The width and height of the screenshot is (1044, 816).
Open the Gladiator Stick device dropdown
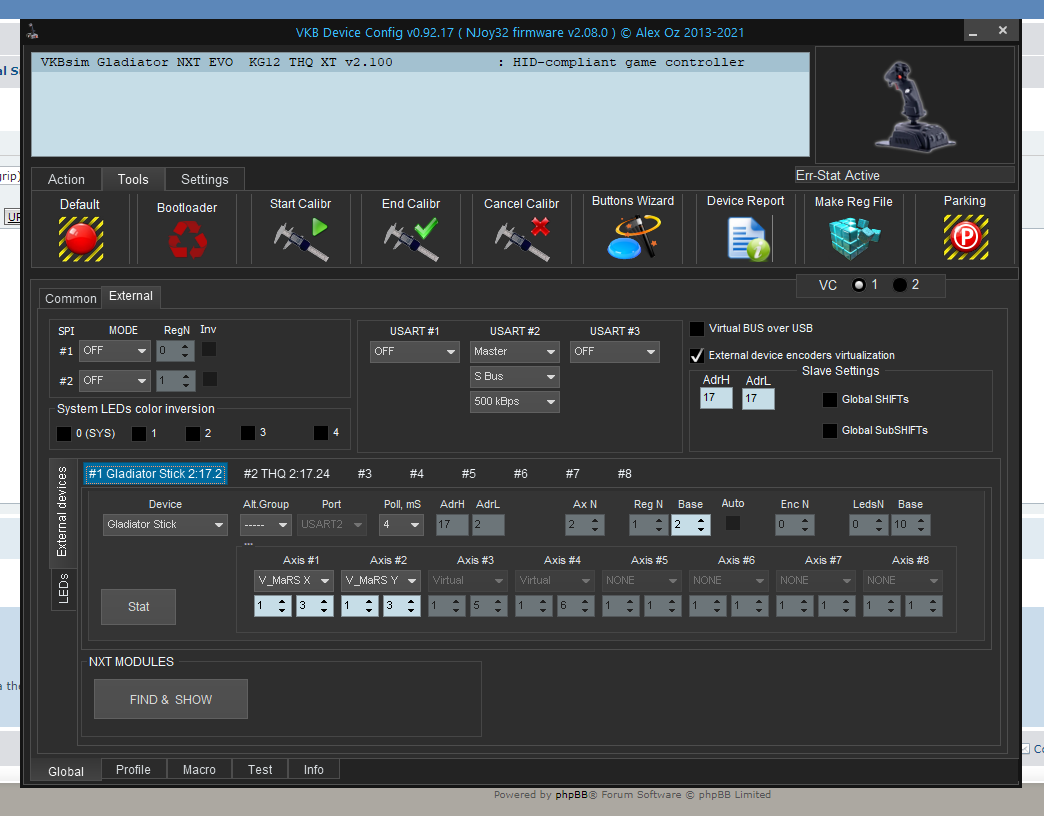166,525
